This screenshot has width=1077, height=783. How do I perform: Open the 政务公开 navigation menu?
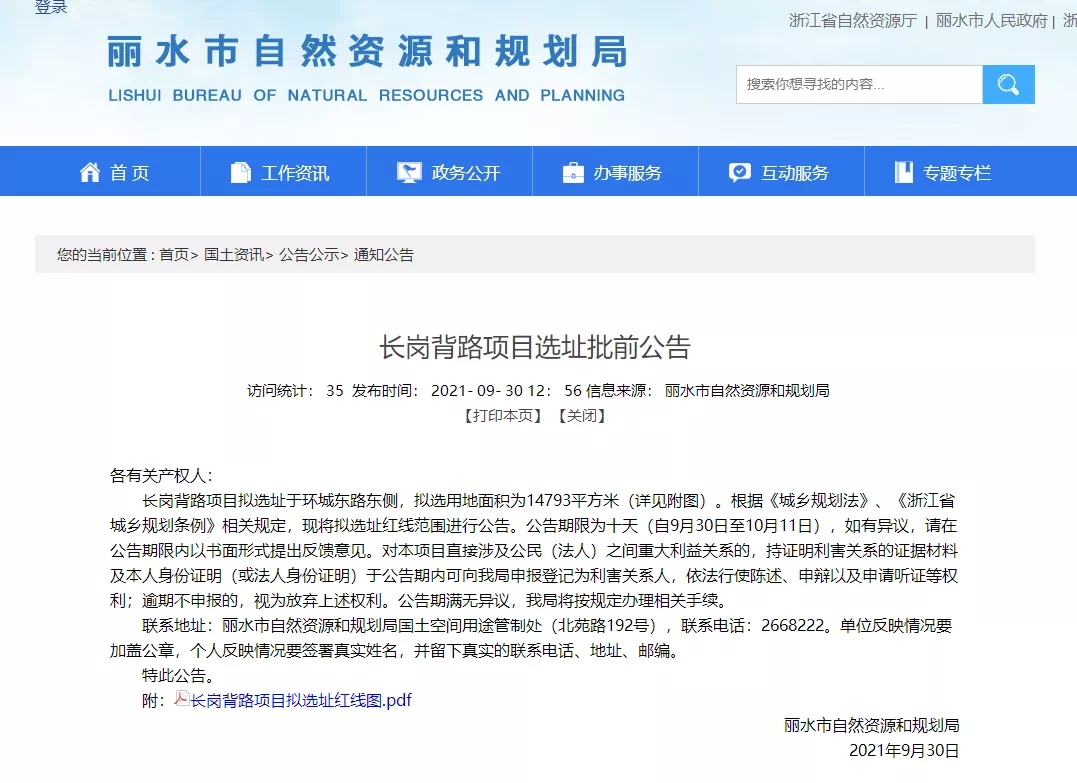[x=449, y=171]
